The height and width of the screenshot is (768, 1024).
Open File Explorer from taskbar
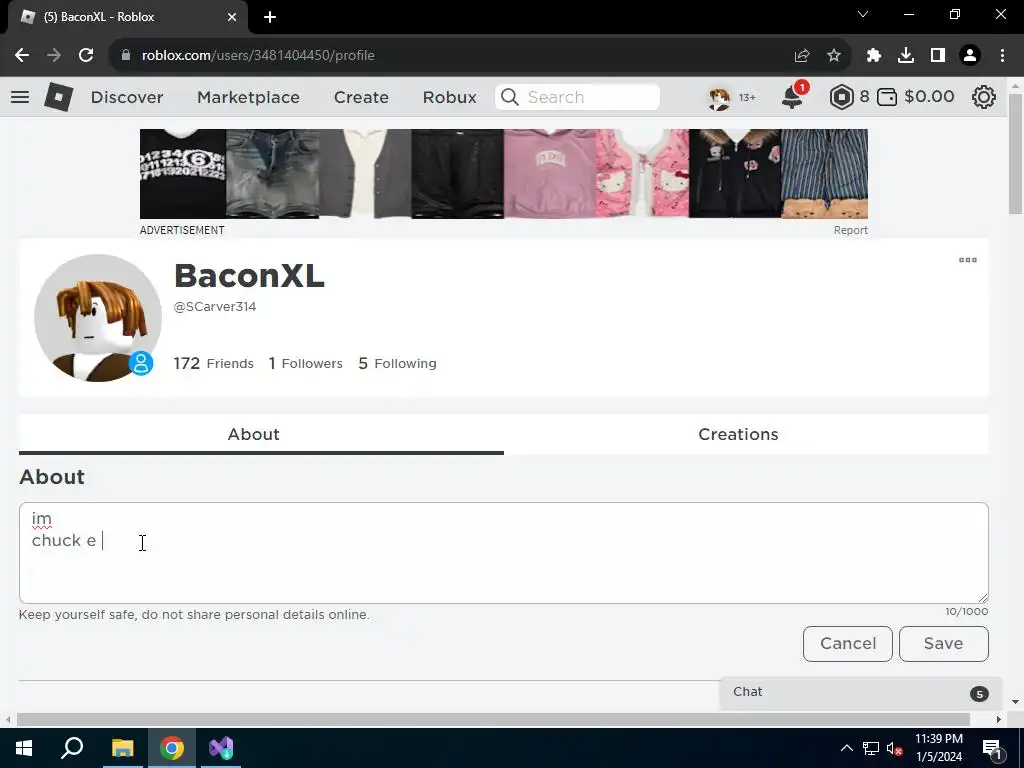pyautogui.click(x=123, y=748)
